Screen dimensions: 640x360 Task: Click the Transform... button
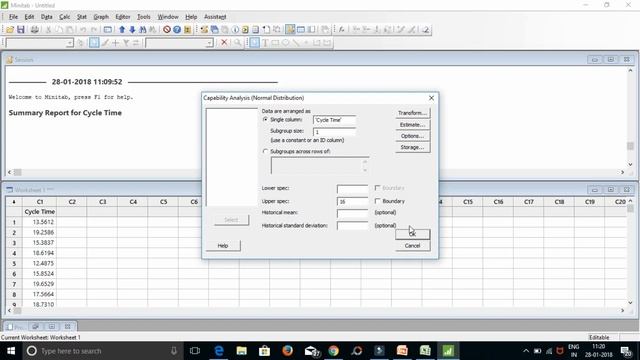coord(412,113)
